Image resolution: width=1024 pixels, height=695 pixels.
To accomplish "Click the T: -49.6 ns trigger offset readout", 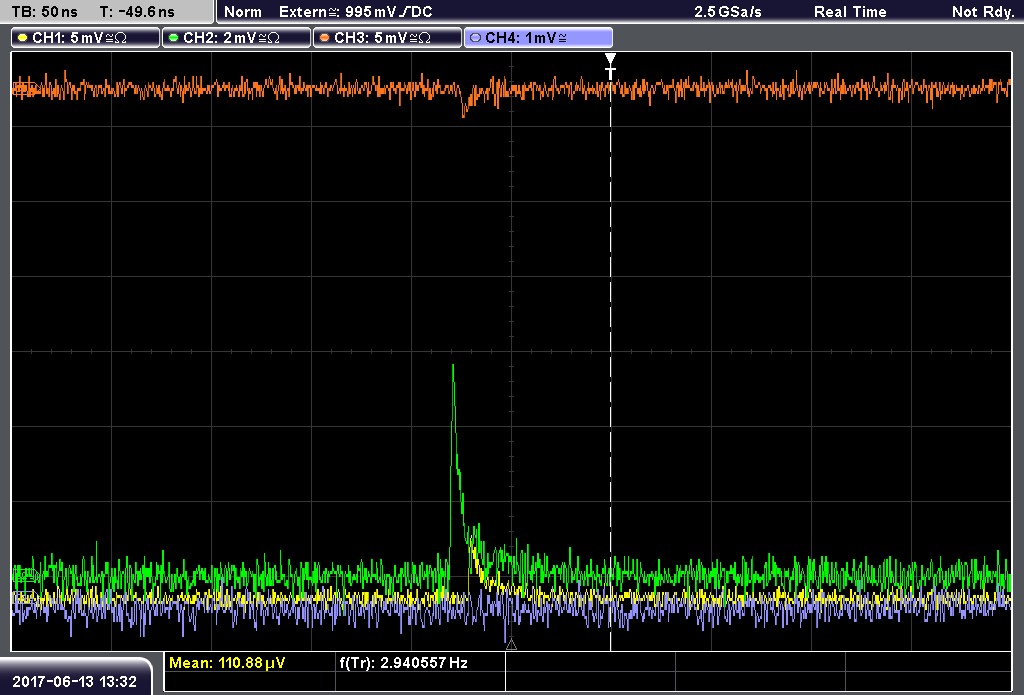I will 137,12.
